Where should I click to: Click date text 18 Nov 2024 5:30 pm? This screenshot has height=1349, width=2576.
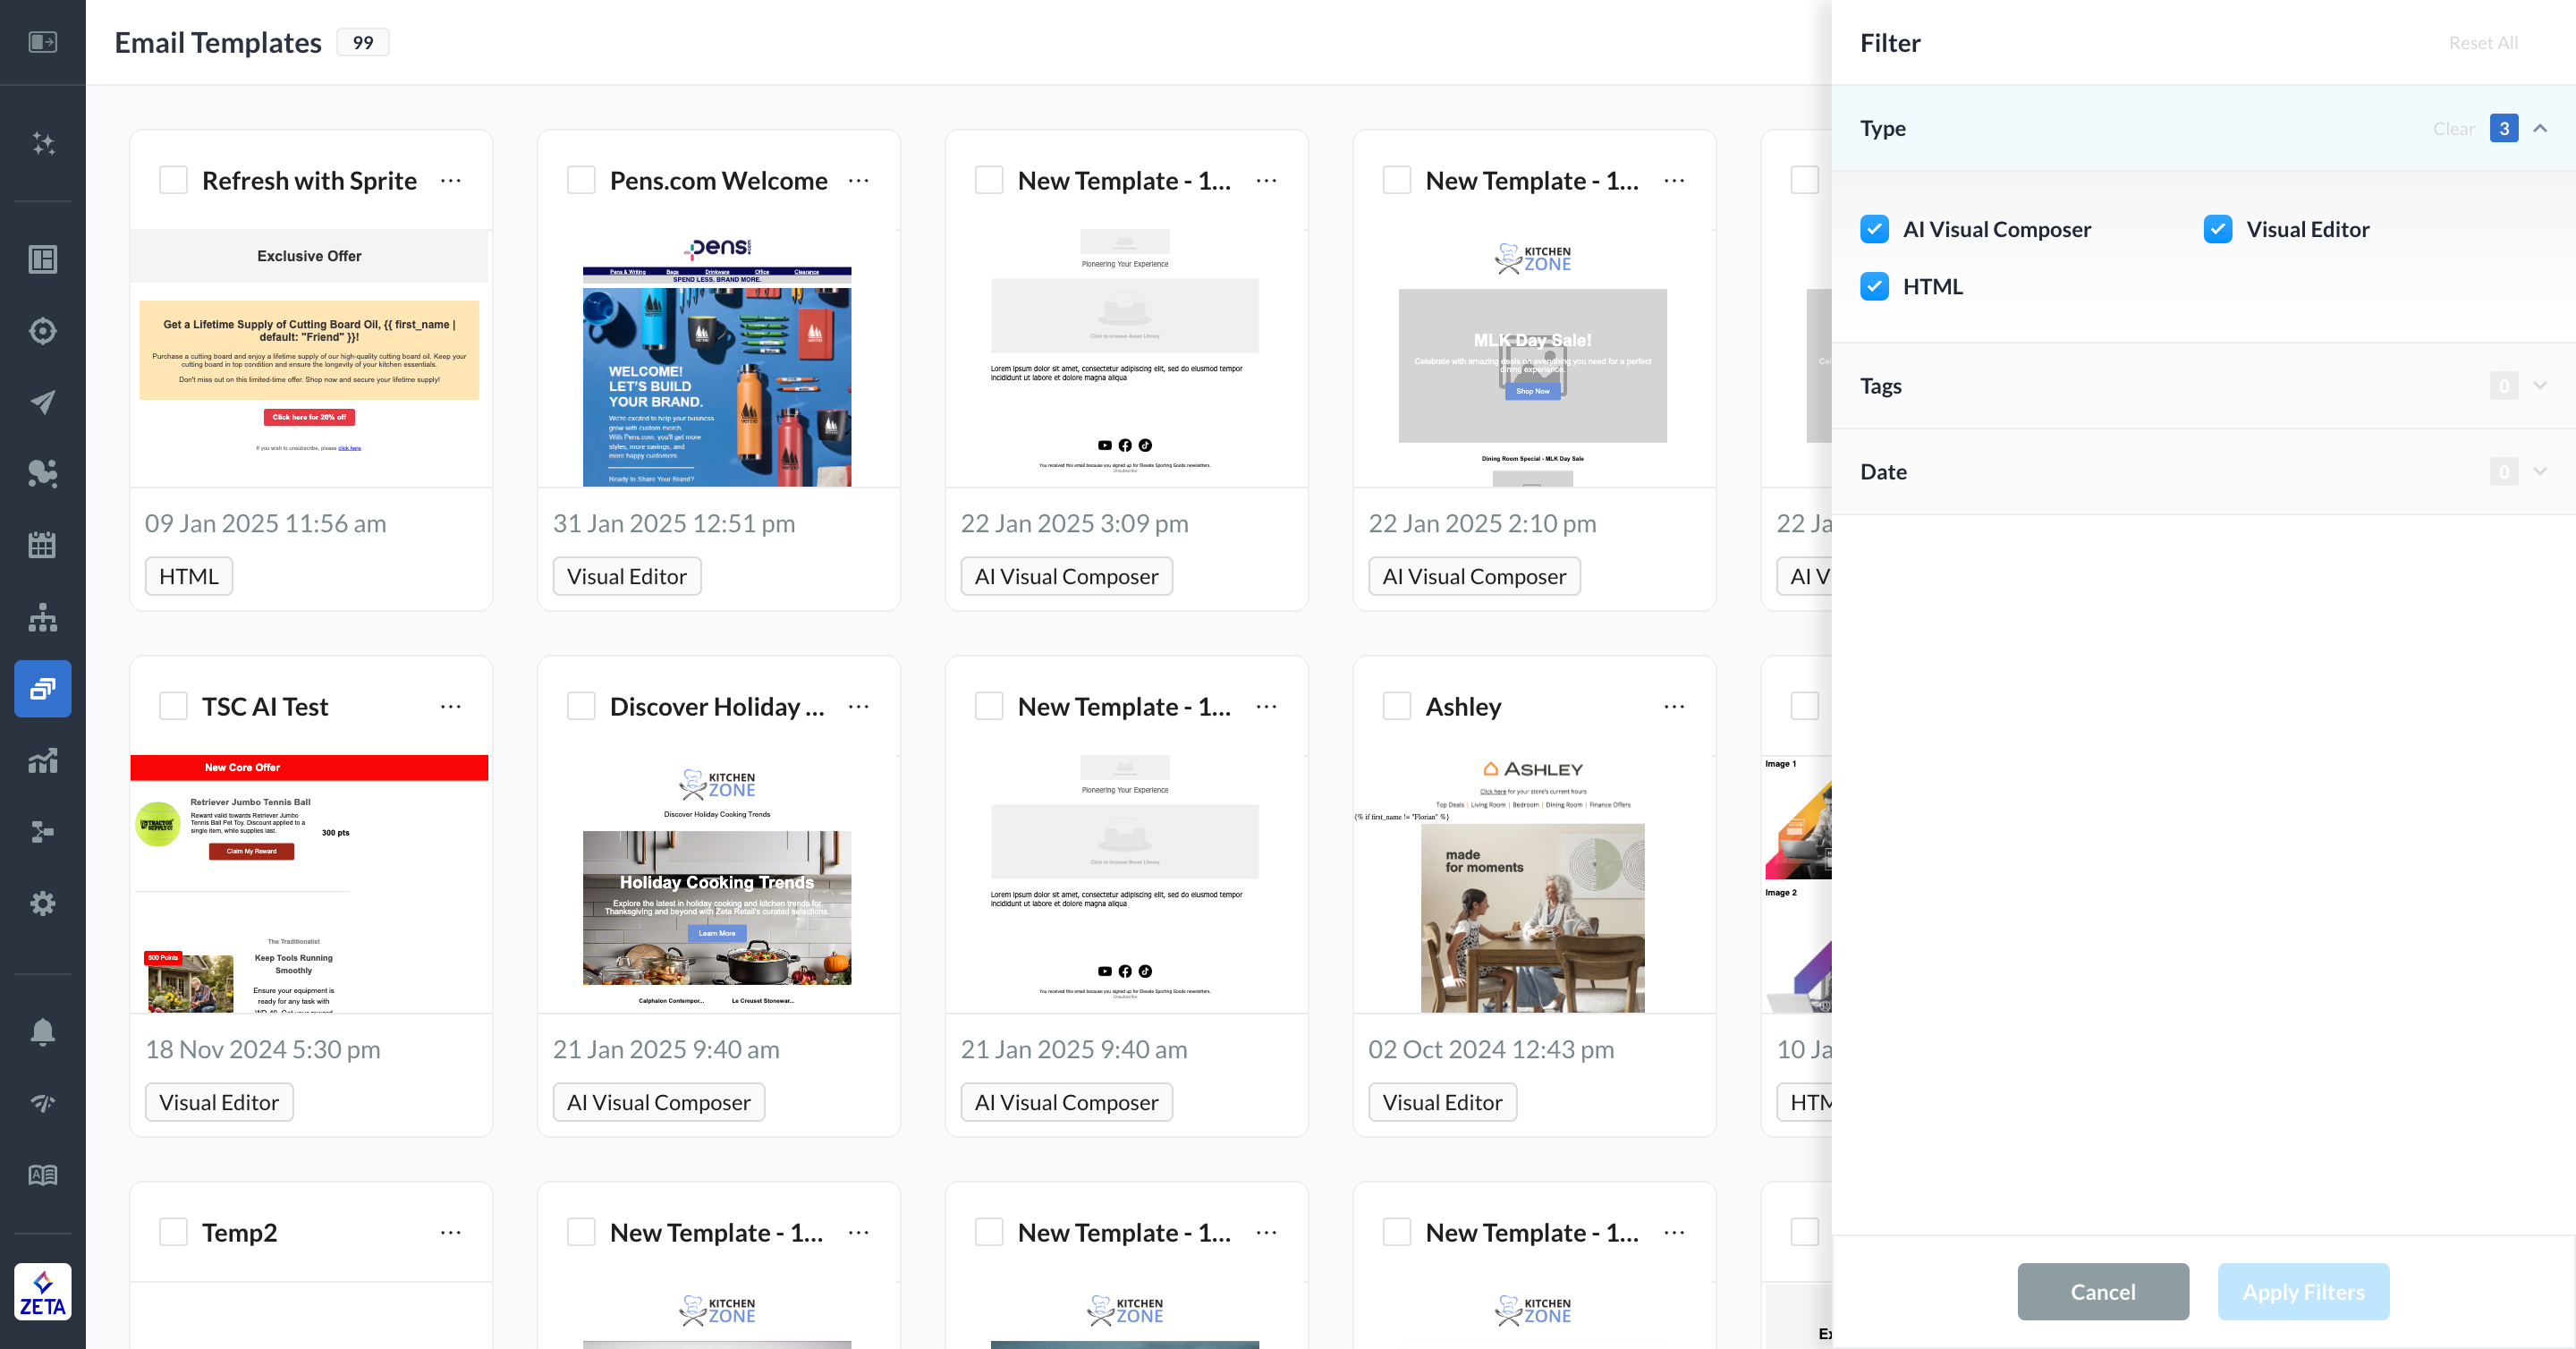click(263, 1049)
